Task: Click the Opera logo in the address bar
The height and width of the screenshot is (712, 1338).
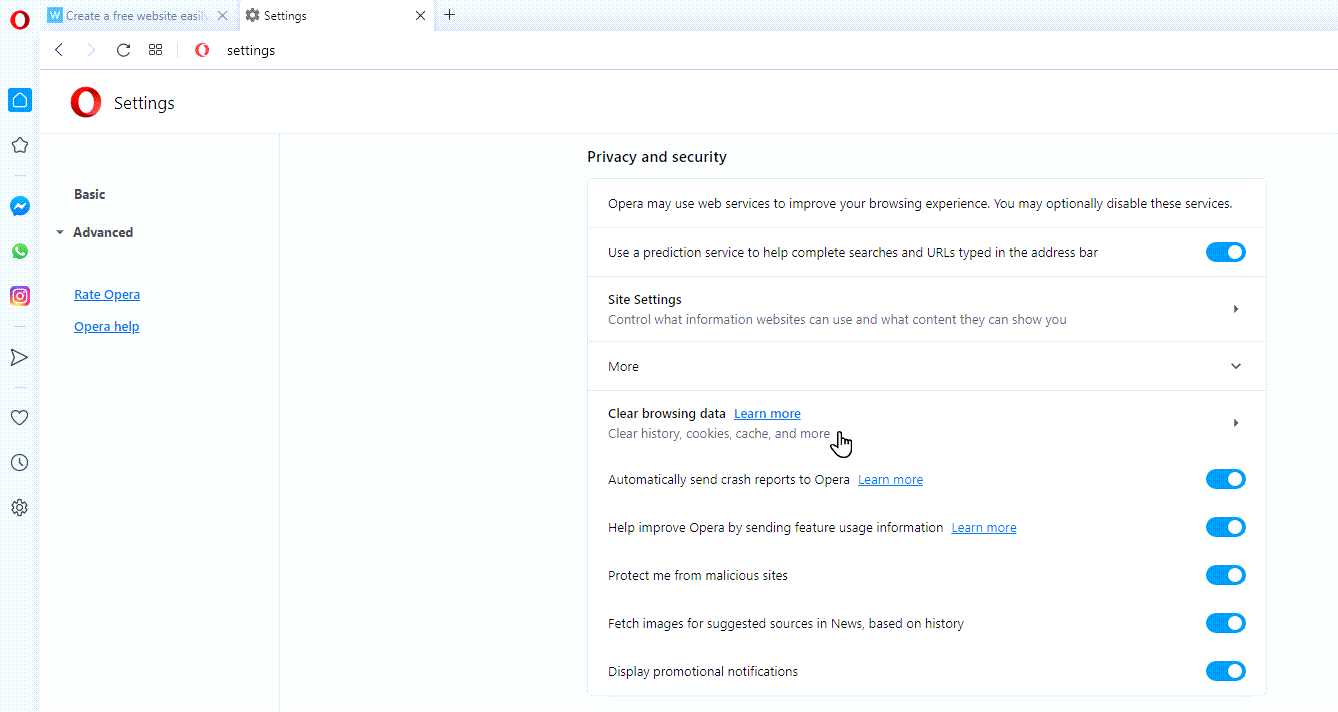Action: tap(203, 50)
